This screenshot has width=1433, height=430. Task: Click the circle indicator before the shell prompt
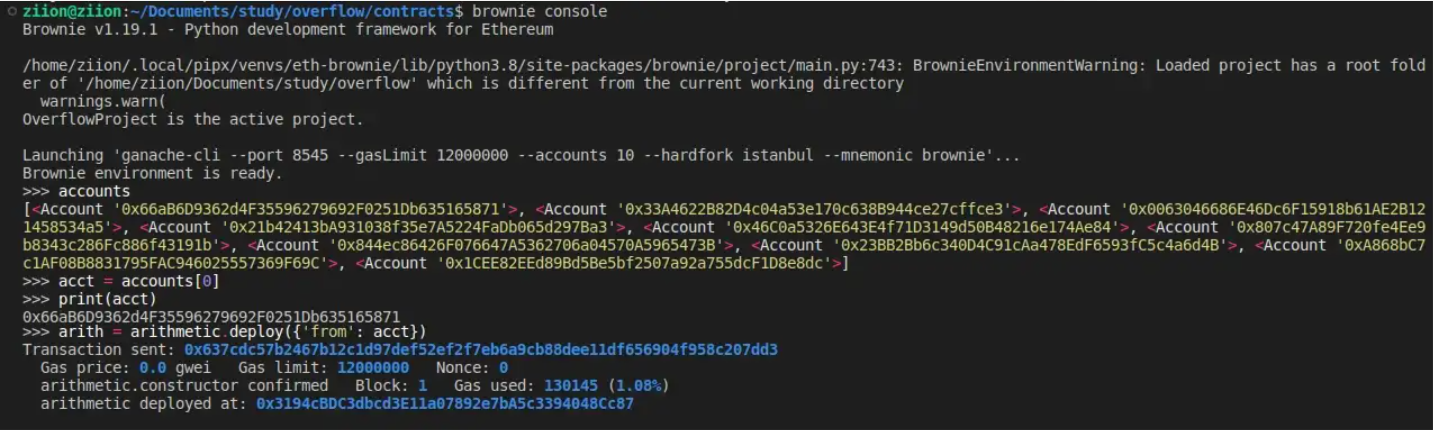9,11
